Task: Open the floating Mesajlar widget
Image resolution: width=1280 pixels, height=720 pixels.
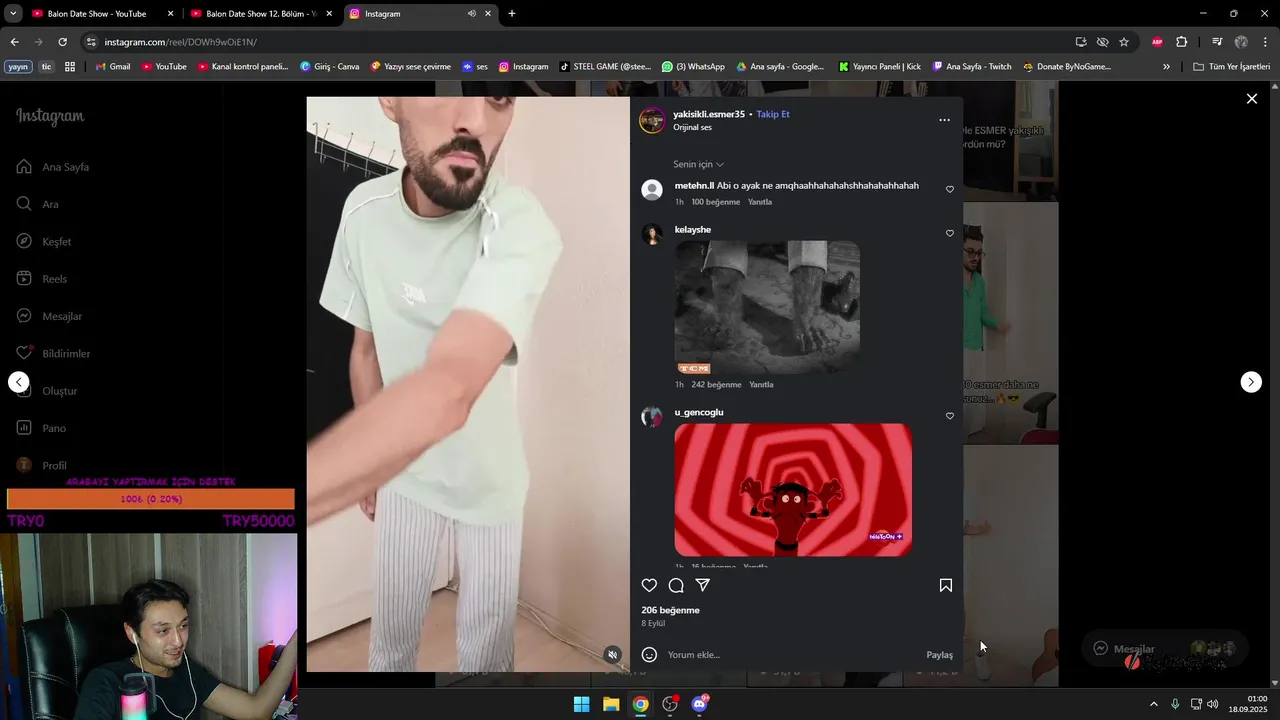Action: pos(1165,649)
